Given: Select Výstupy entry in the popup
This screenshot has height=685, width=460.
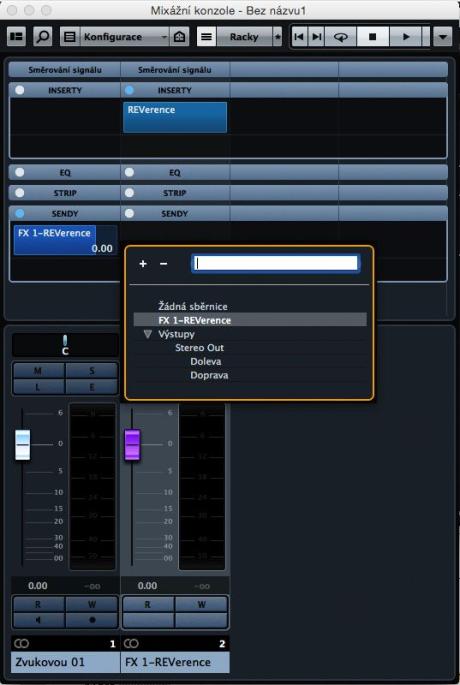Looking at the screenshot, I should pyautogui.click(x=176, y=334).
